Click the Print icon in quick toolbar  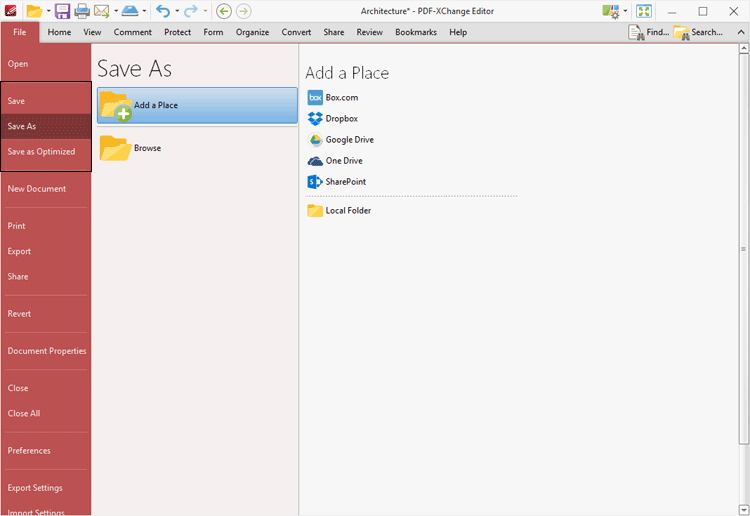tap(82, 11)
